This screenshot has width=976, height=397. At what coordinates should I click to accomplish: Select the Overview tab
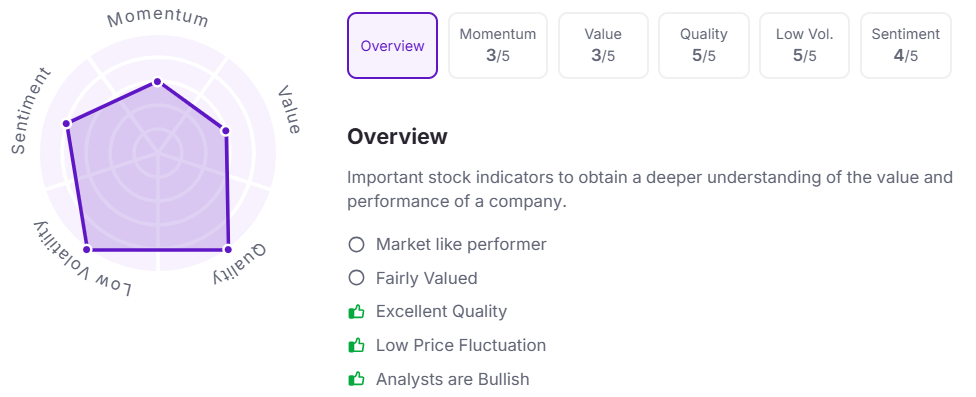pyautogui.click(x=392, y=45)
